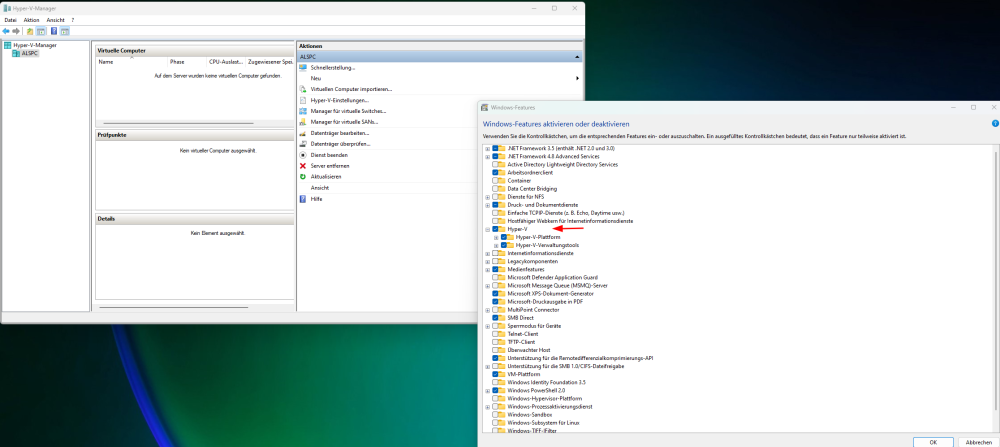Collapse the Hyper-V tree node
Image resolution: width=1000 pixels, height=447 pixels.
pos(487,229)
